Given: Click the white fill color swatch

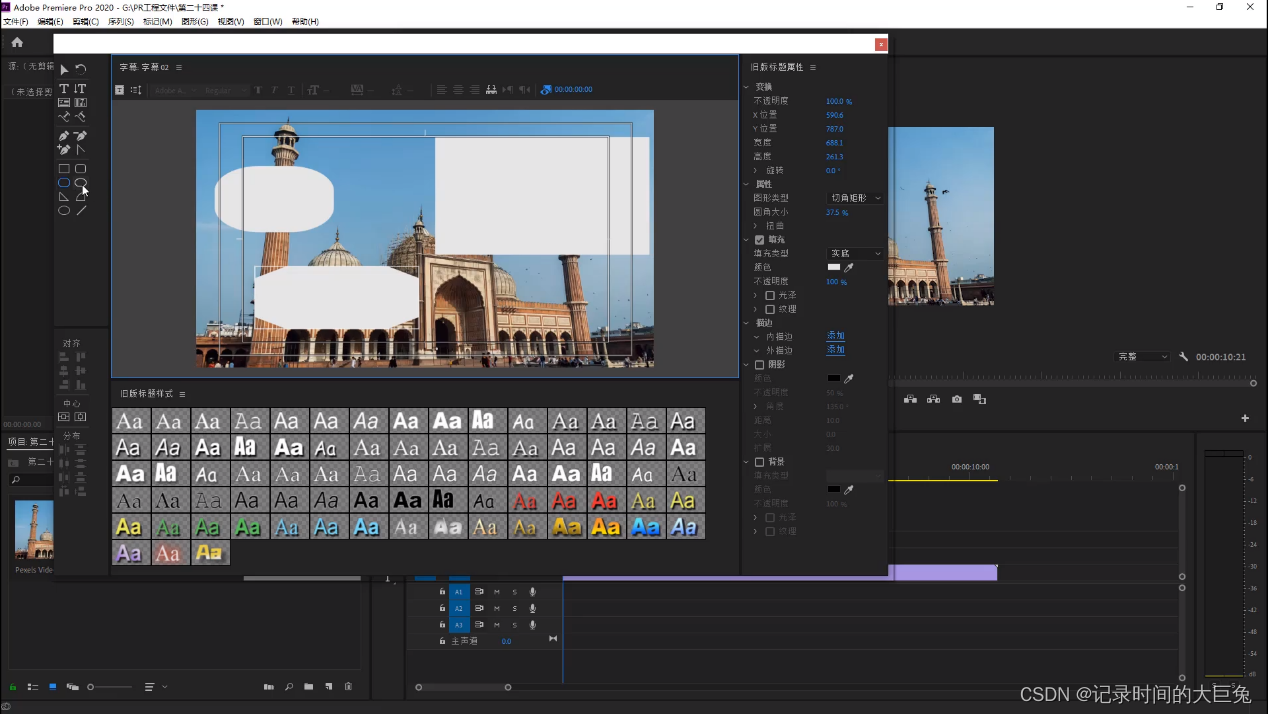Looking at the screenshot, I should pyautogui.click(x=834, y=268).
